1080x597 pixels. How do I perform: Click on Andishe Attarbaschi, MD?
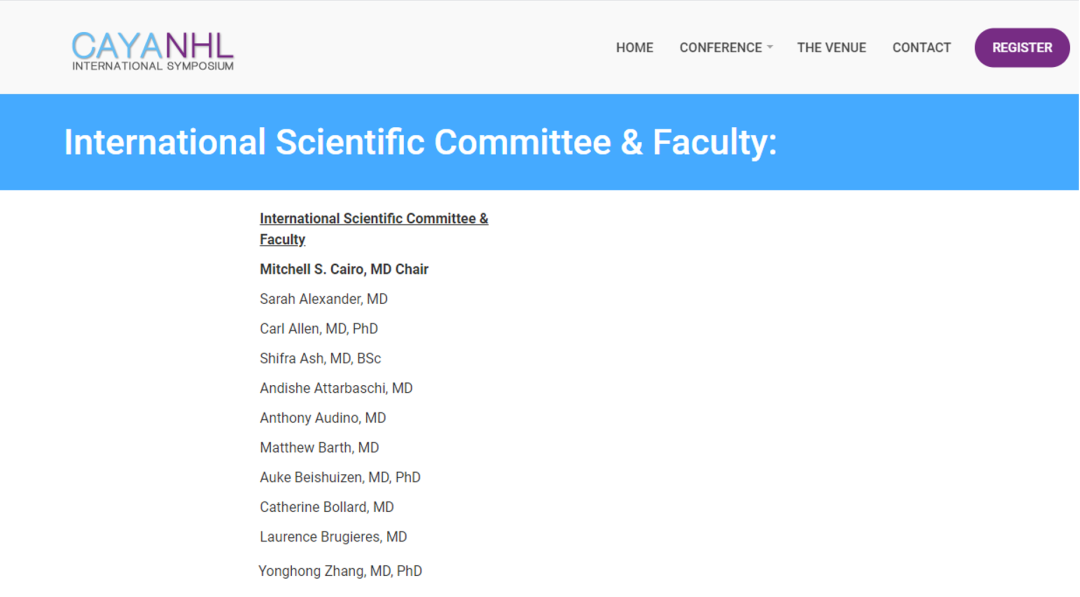tap(336, 388)
